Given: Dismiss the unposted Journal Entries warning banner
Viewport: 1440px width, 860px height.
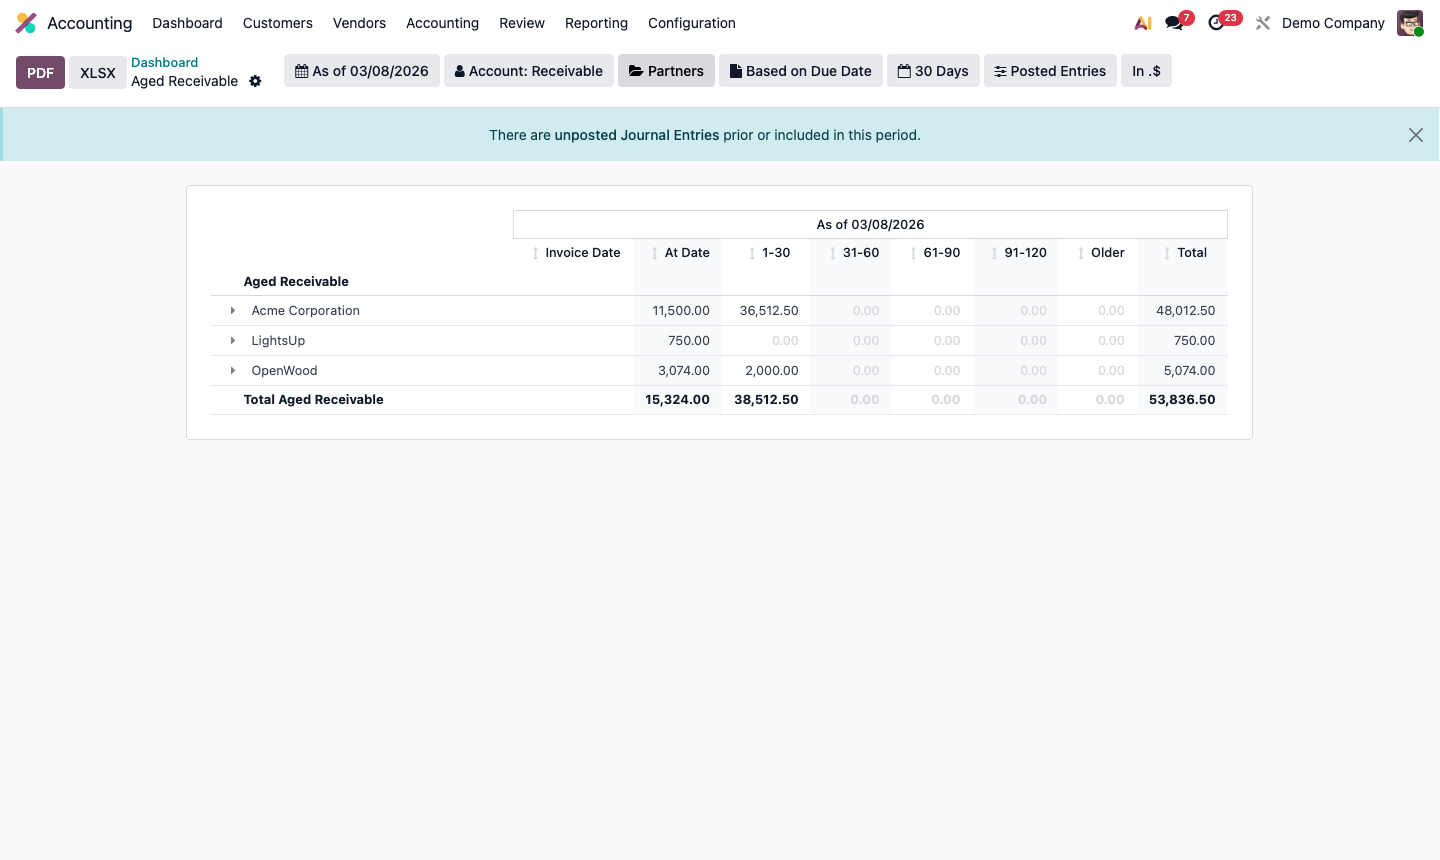Looking at the screenshot, I should click(x=1415, y=134).
